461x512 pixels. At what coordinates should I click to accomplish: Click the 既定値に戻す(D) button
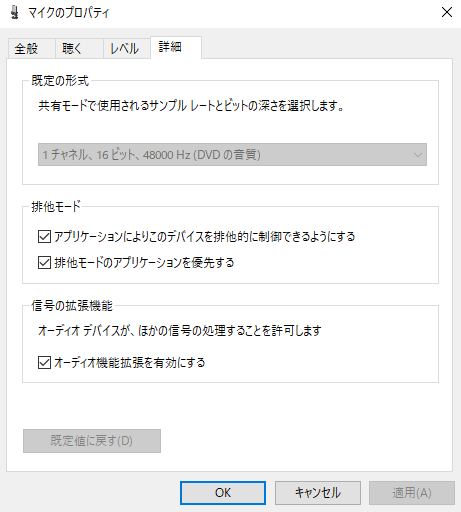tap(92, 441)
